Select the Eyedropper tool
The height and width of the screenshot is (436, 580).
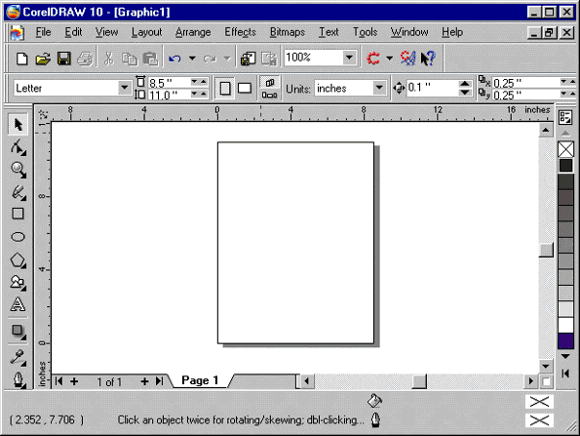tap(18, 357)
